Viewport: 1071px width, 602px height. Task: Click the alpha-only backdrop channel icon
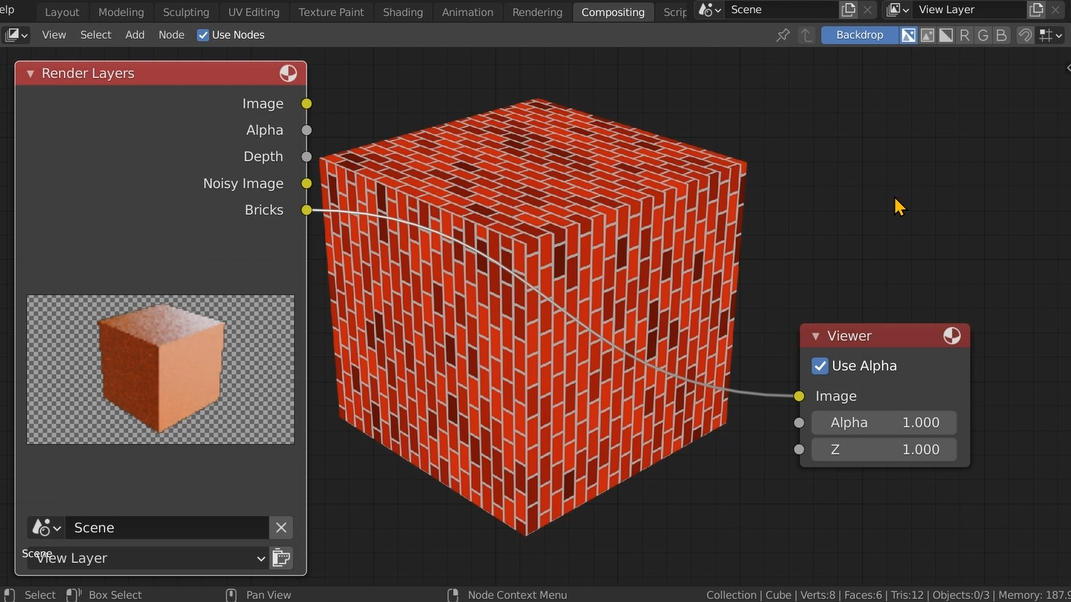pos(943,34)
